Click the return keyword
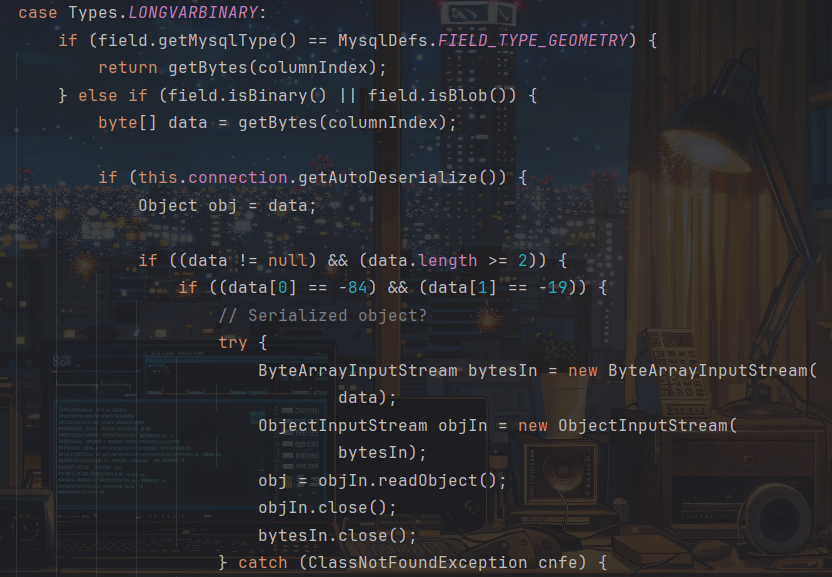Viewport: 832px width, 577px height. (x=127, y=67)
